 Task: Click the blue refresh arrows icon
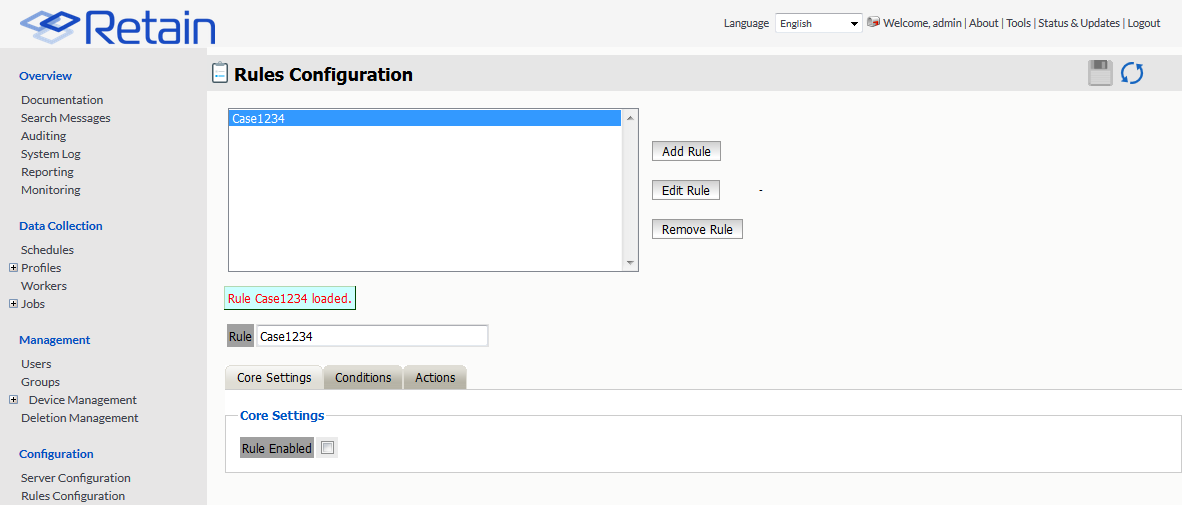point(1132,73)
